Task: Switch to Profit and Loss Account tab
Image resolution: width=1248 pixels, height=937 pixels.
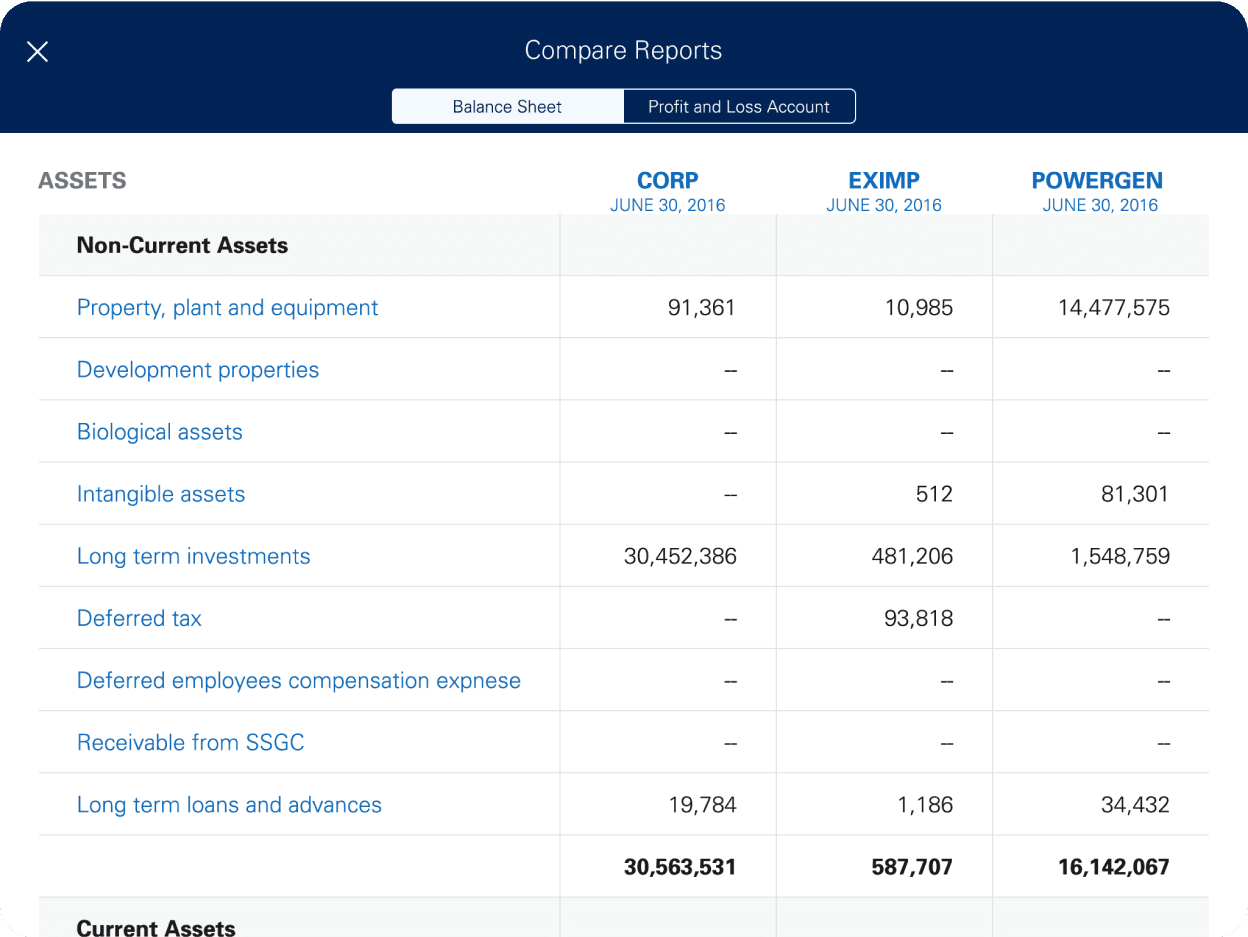Action: click(739, 106)
